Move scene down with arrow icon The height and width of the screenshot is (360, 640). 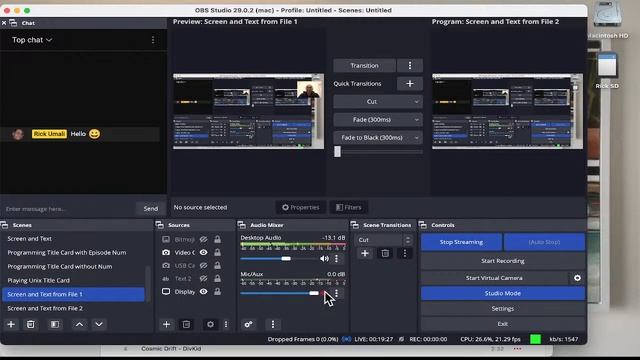click(99, 324)
